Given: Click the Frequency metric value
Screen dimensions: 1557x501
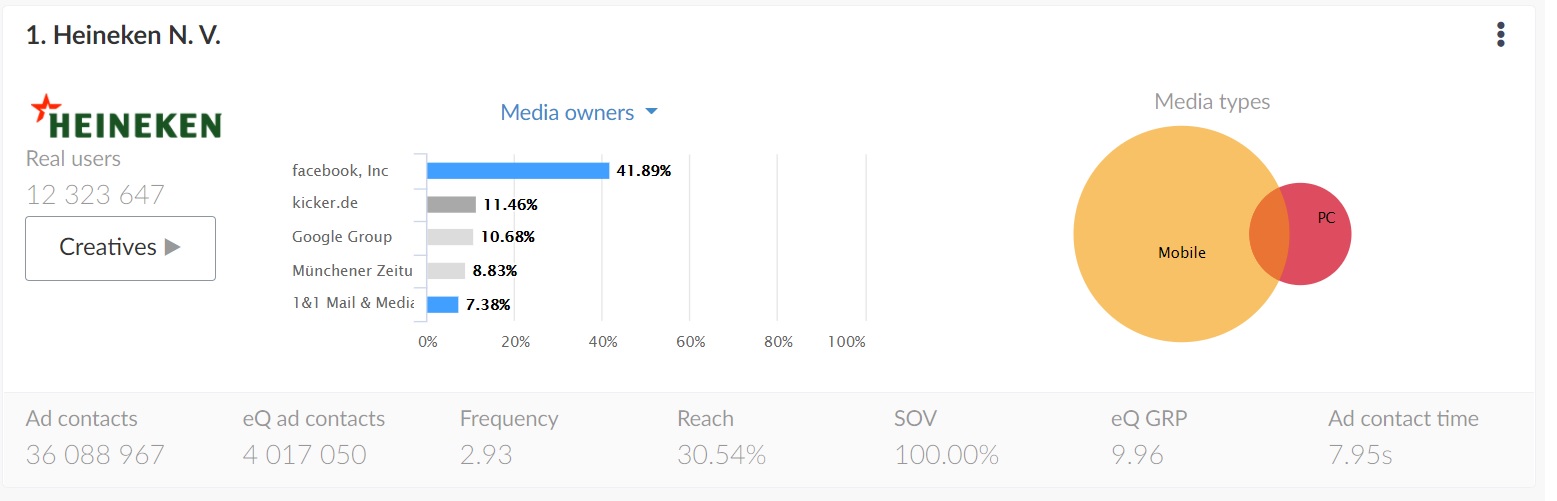Looking at the screenshot, I should pos(486,455).
